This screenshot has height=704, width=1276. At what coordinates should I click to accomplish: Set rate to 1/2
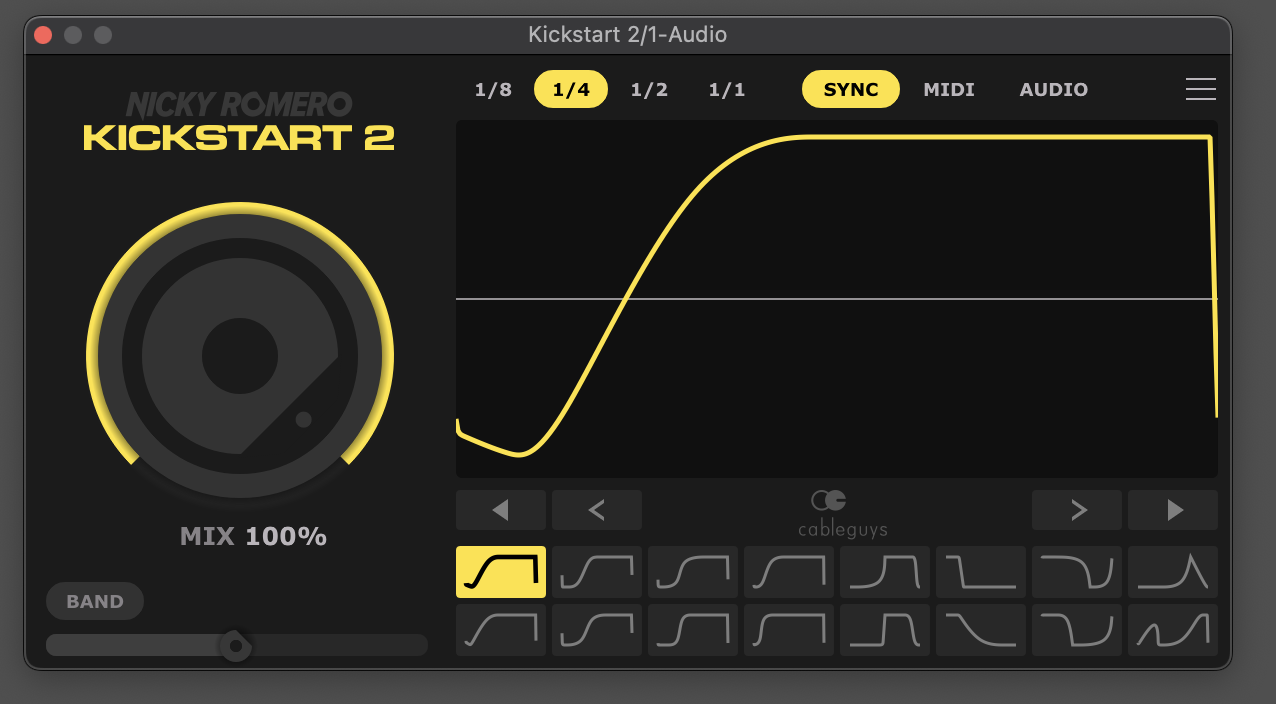[649, 90]
